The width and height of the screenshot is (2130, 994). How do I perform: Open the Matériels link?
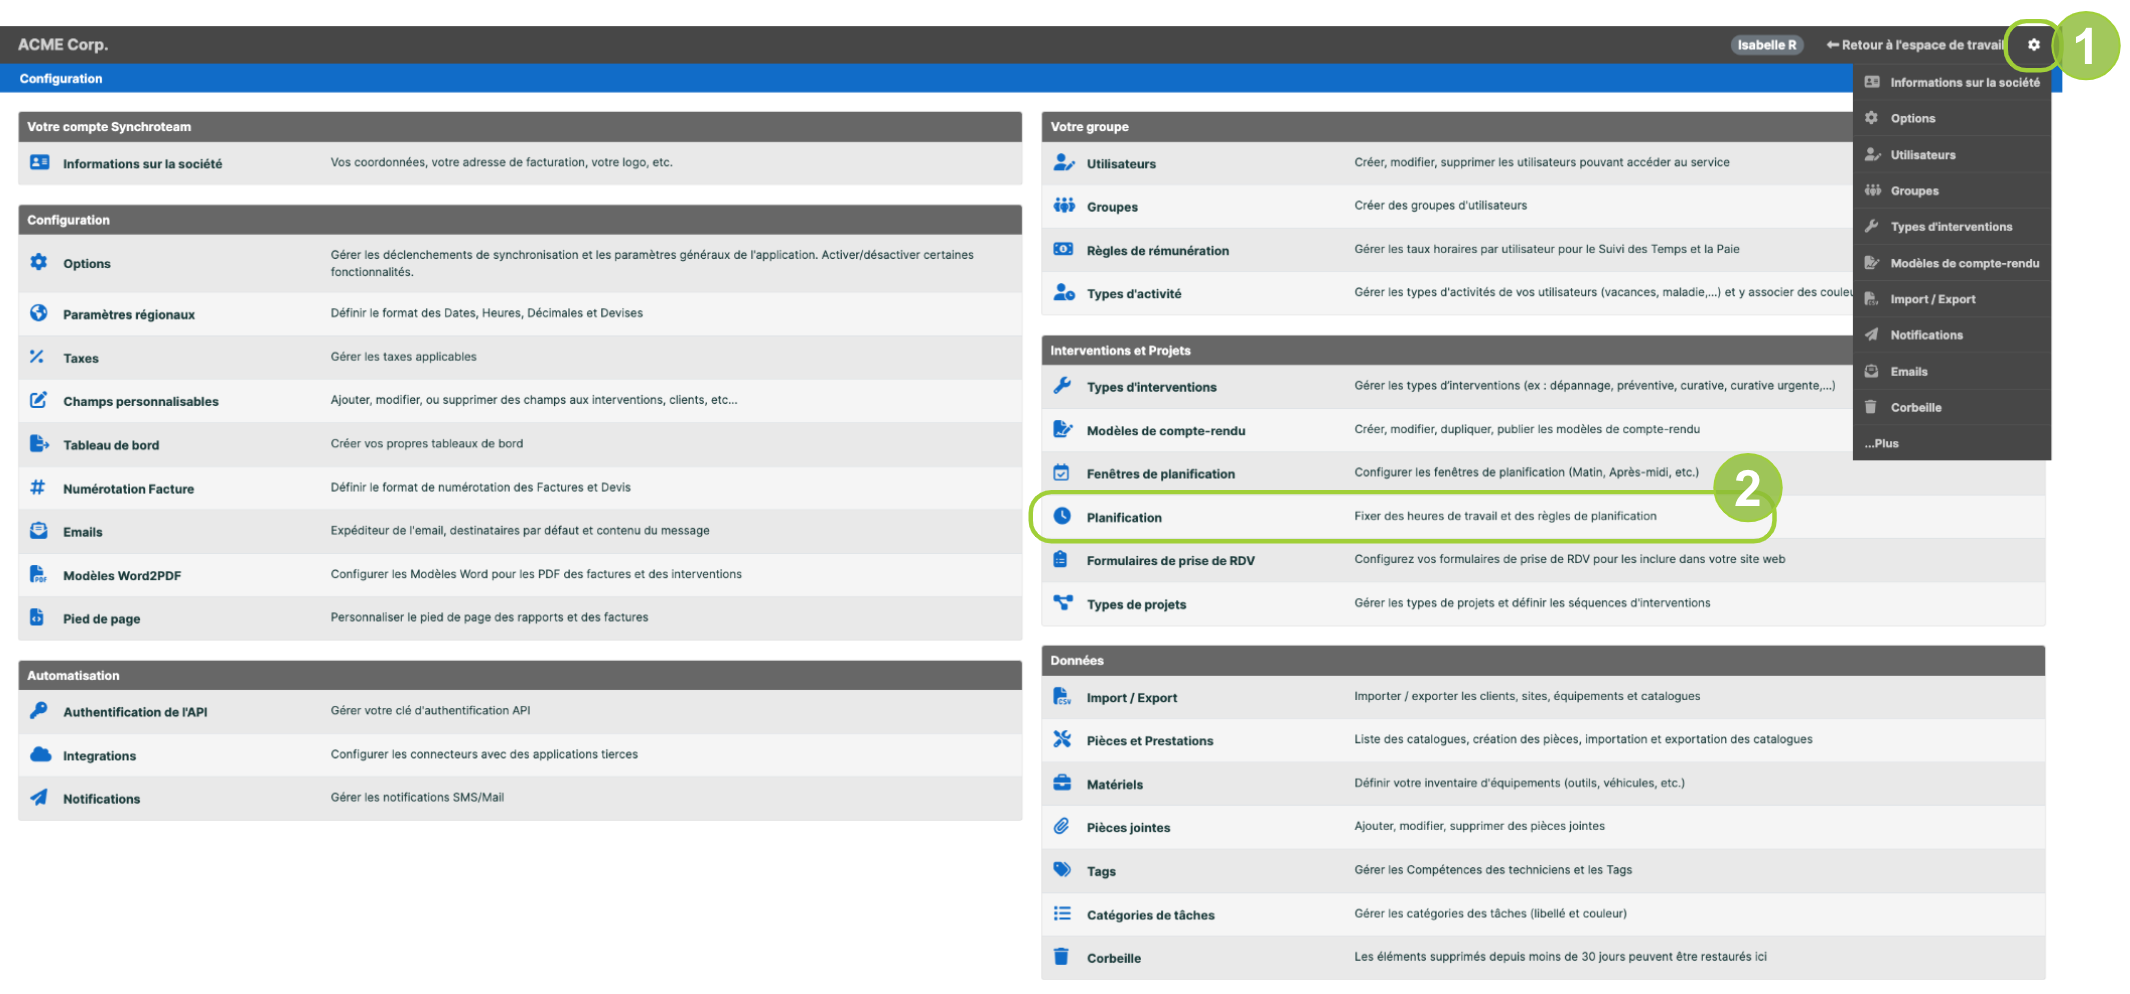(x=1114, y=785)
